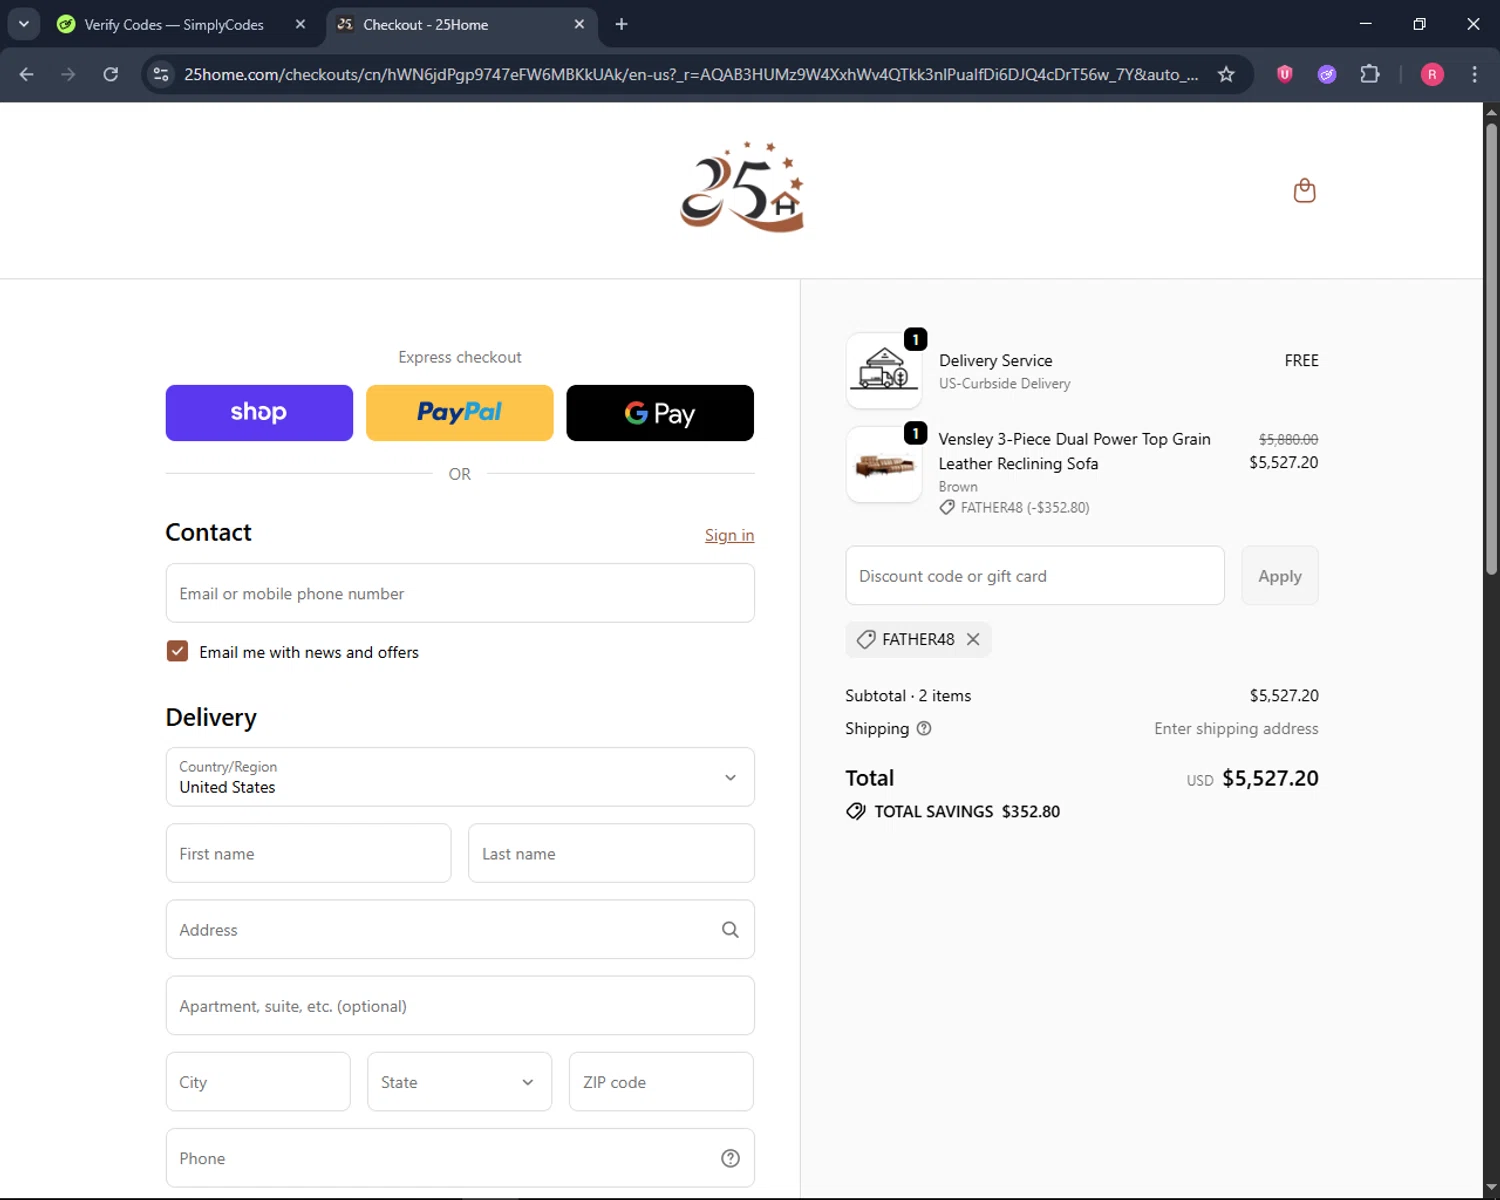Click the Delivery Service truck thumbnail
This screenshot has width=1500, height=1200.
pos(884,371)
